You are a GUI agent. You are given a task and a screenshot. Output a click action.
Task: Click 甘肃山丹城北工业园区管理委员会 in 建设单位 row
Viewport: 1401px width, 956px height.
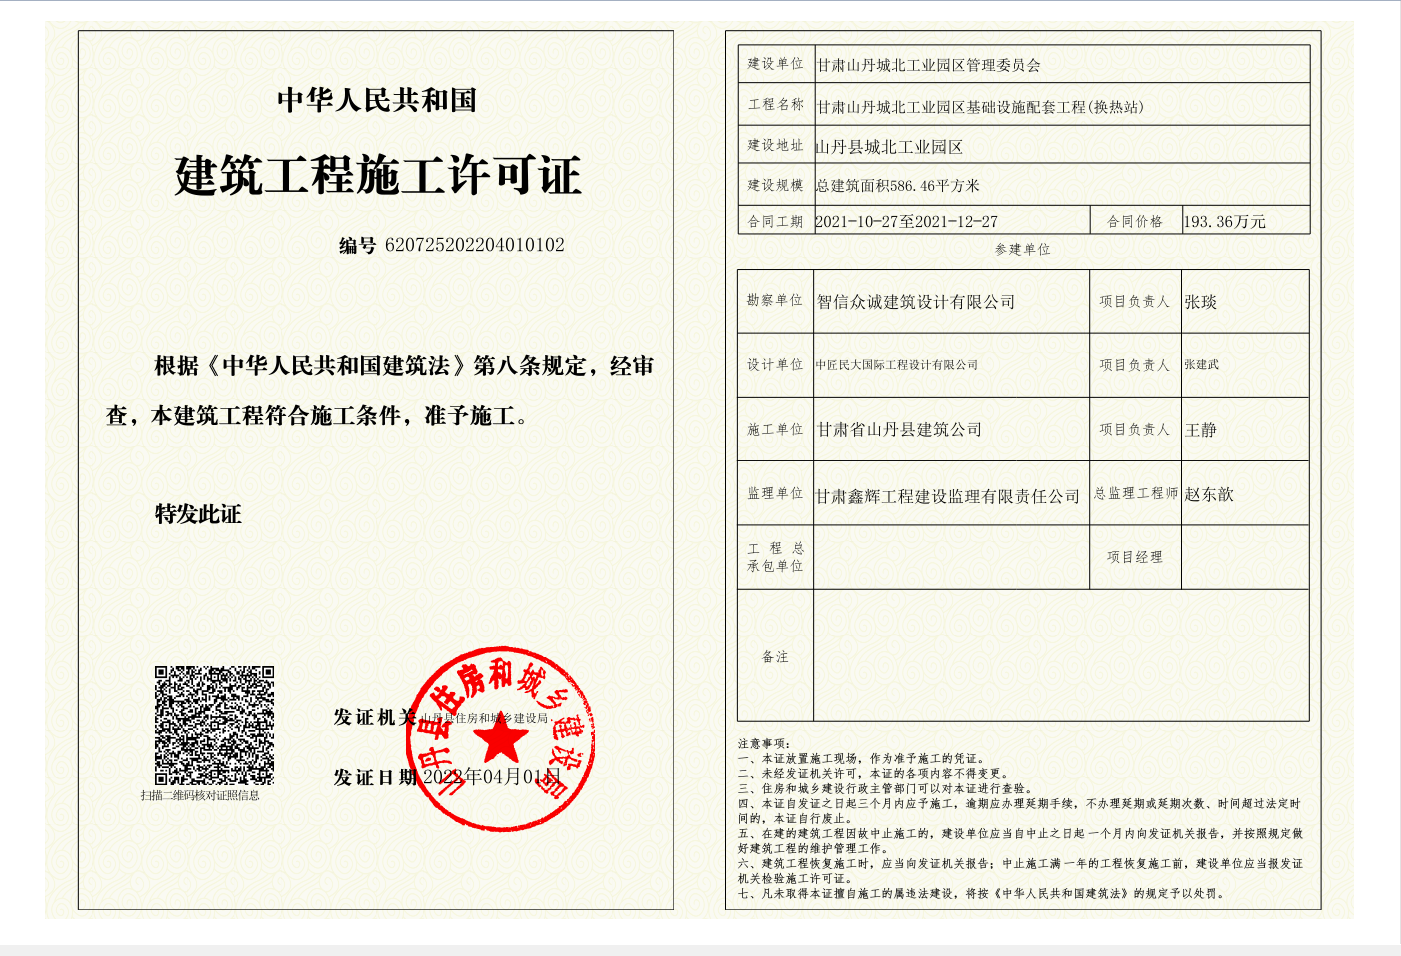pyautogui.click(x=929, y=65)
